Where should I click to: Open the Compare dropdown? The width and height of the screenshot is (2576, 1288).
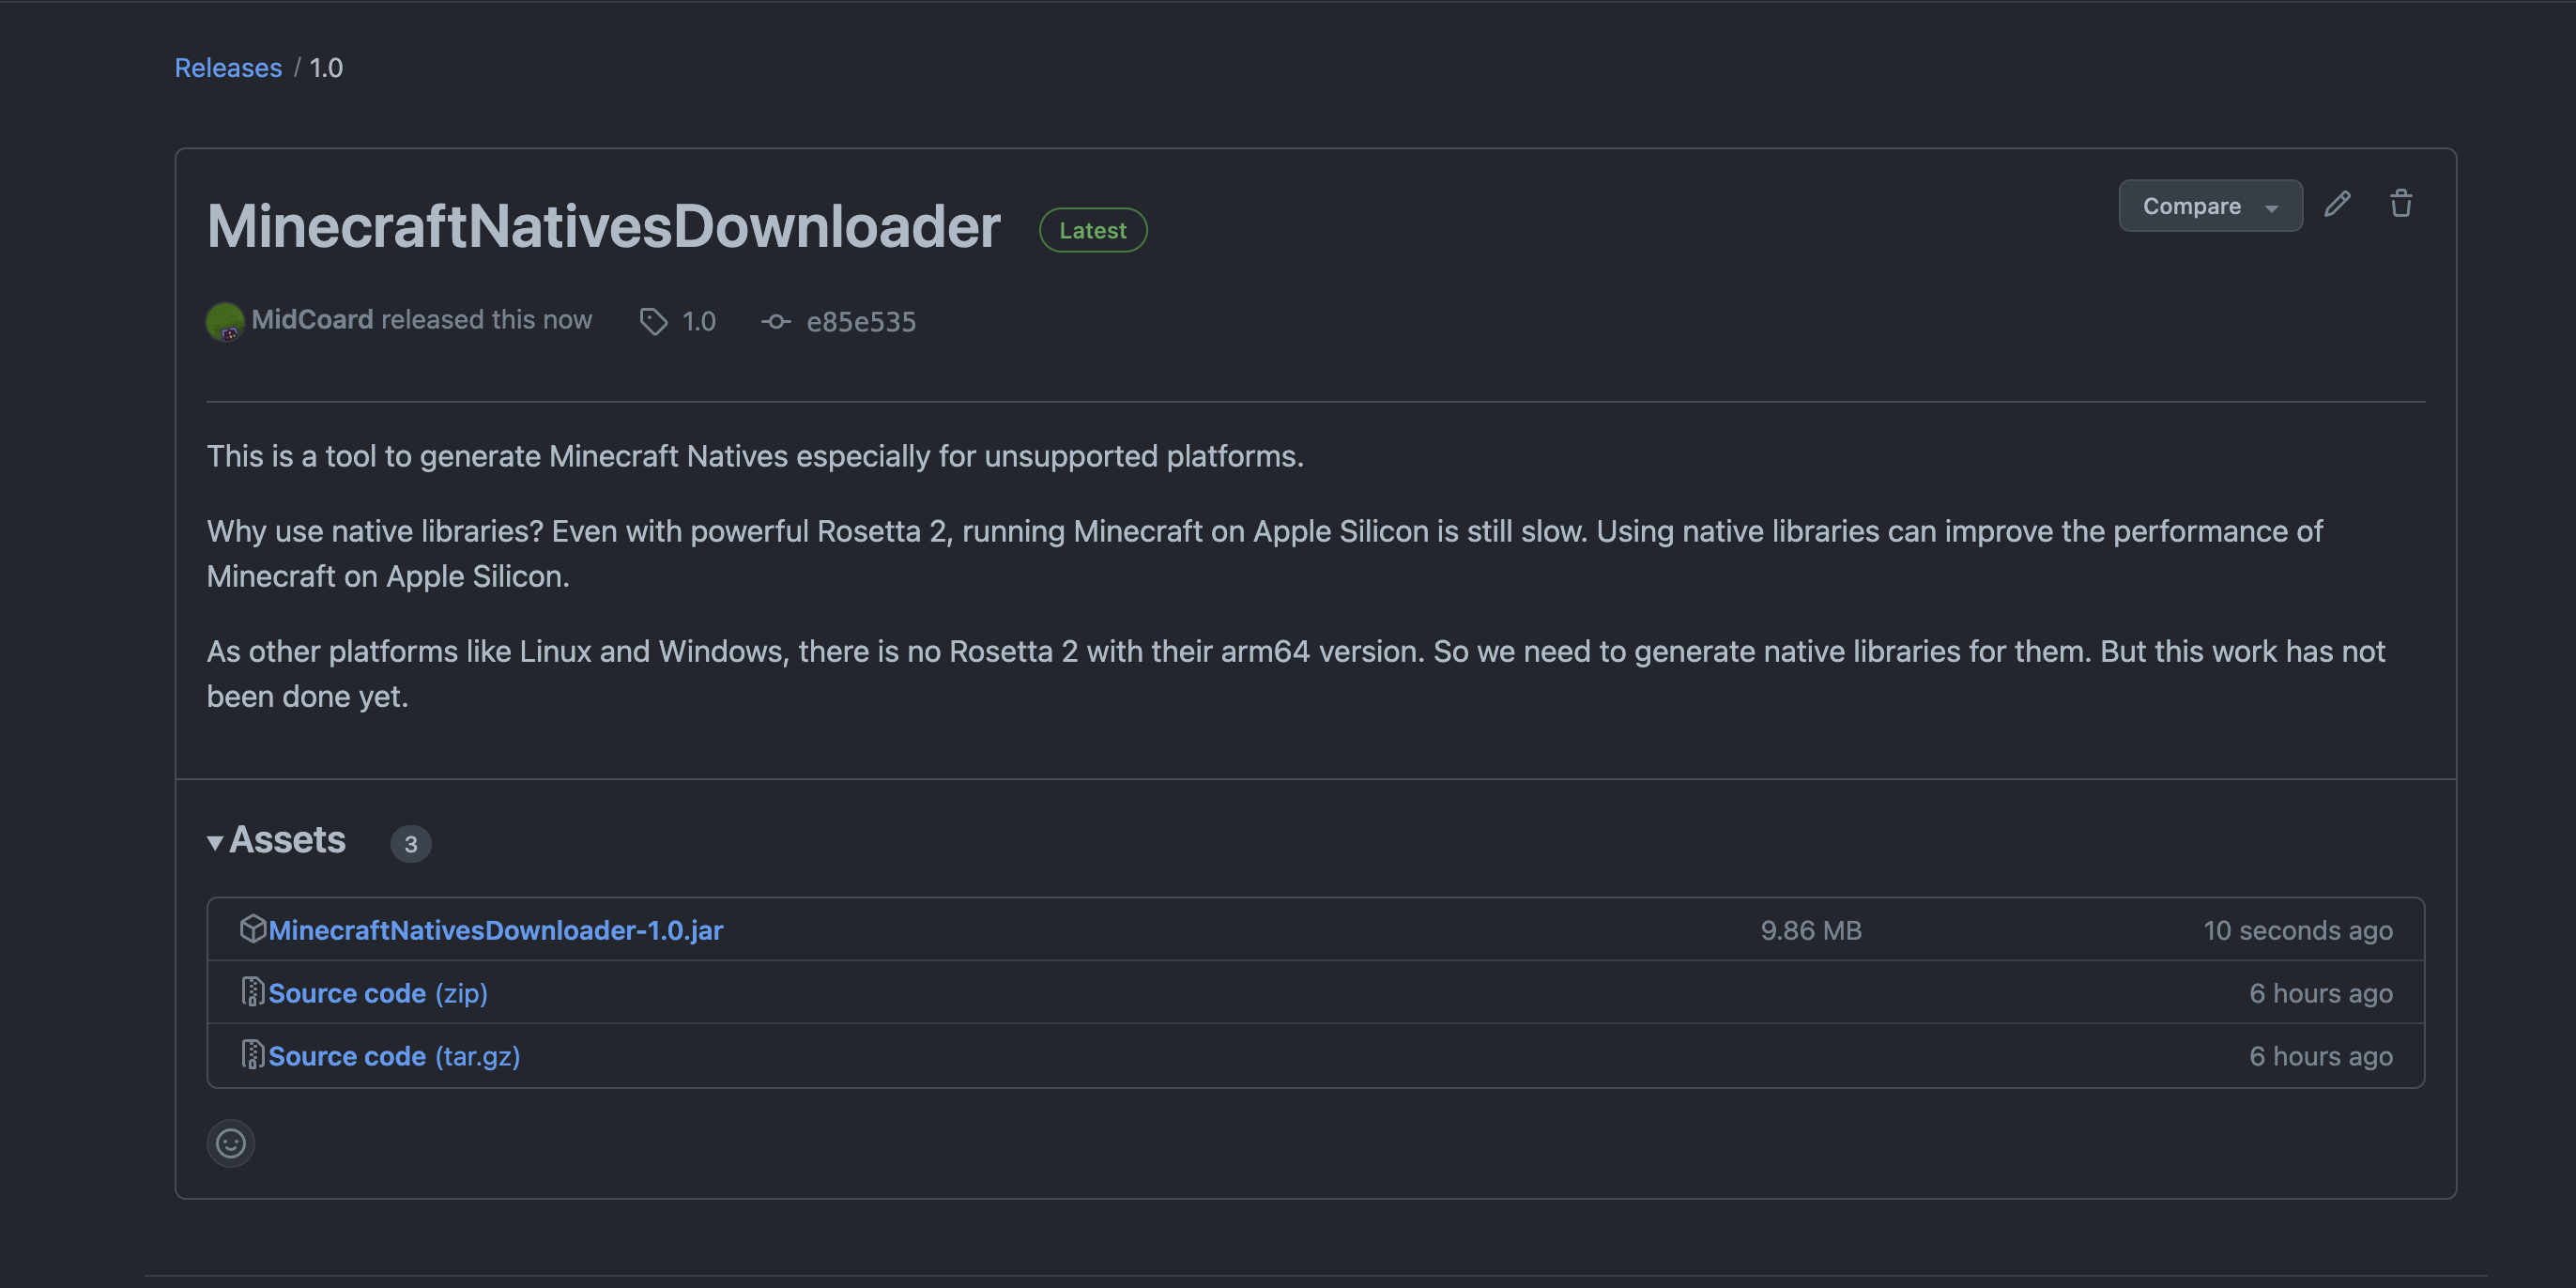click(2209, 206)
